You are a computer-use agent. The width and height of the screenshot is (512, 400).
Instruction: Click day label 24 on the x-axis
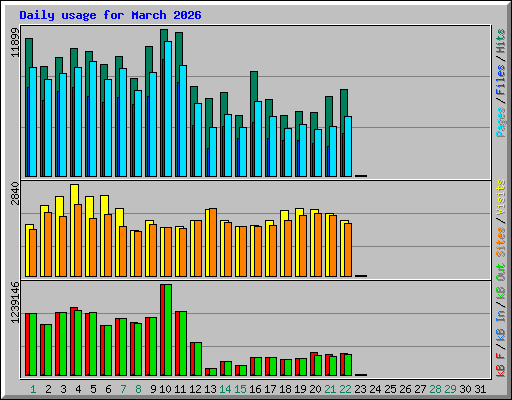tap(375, 389)
